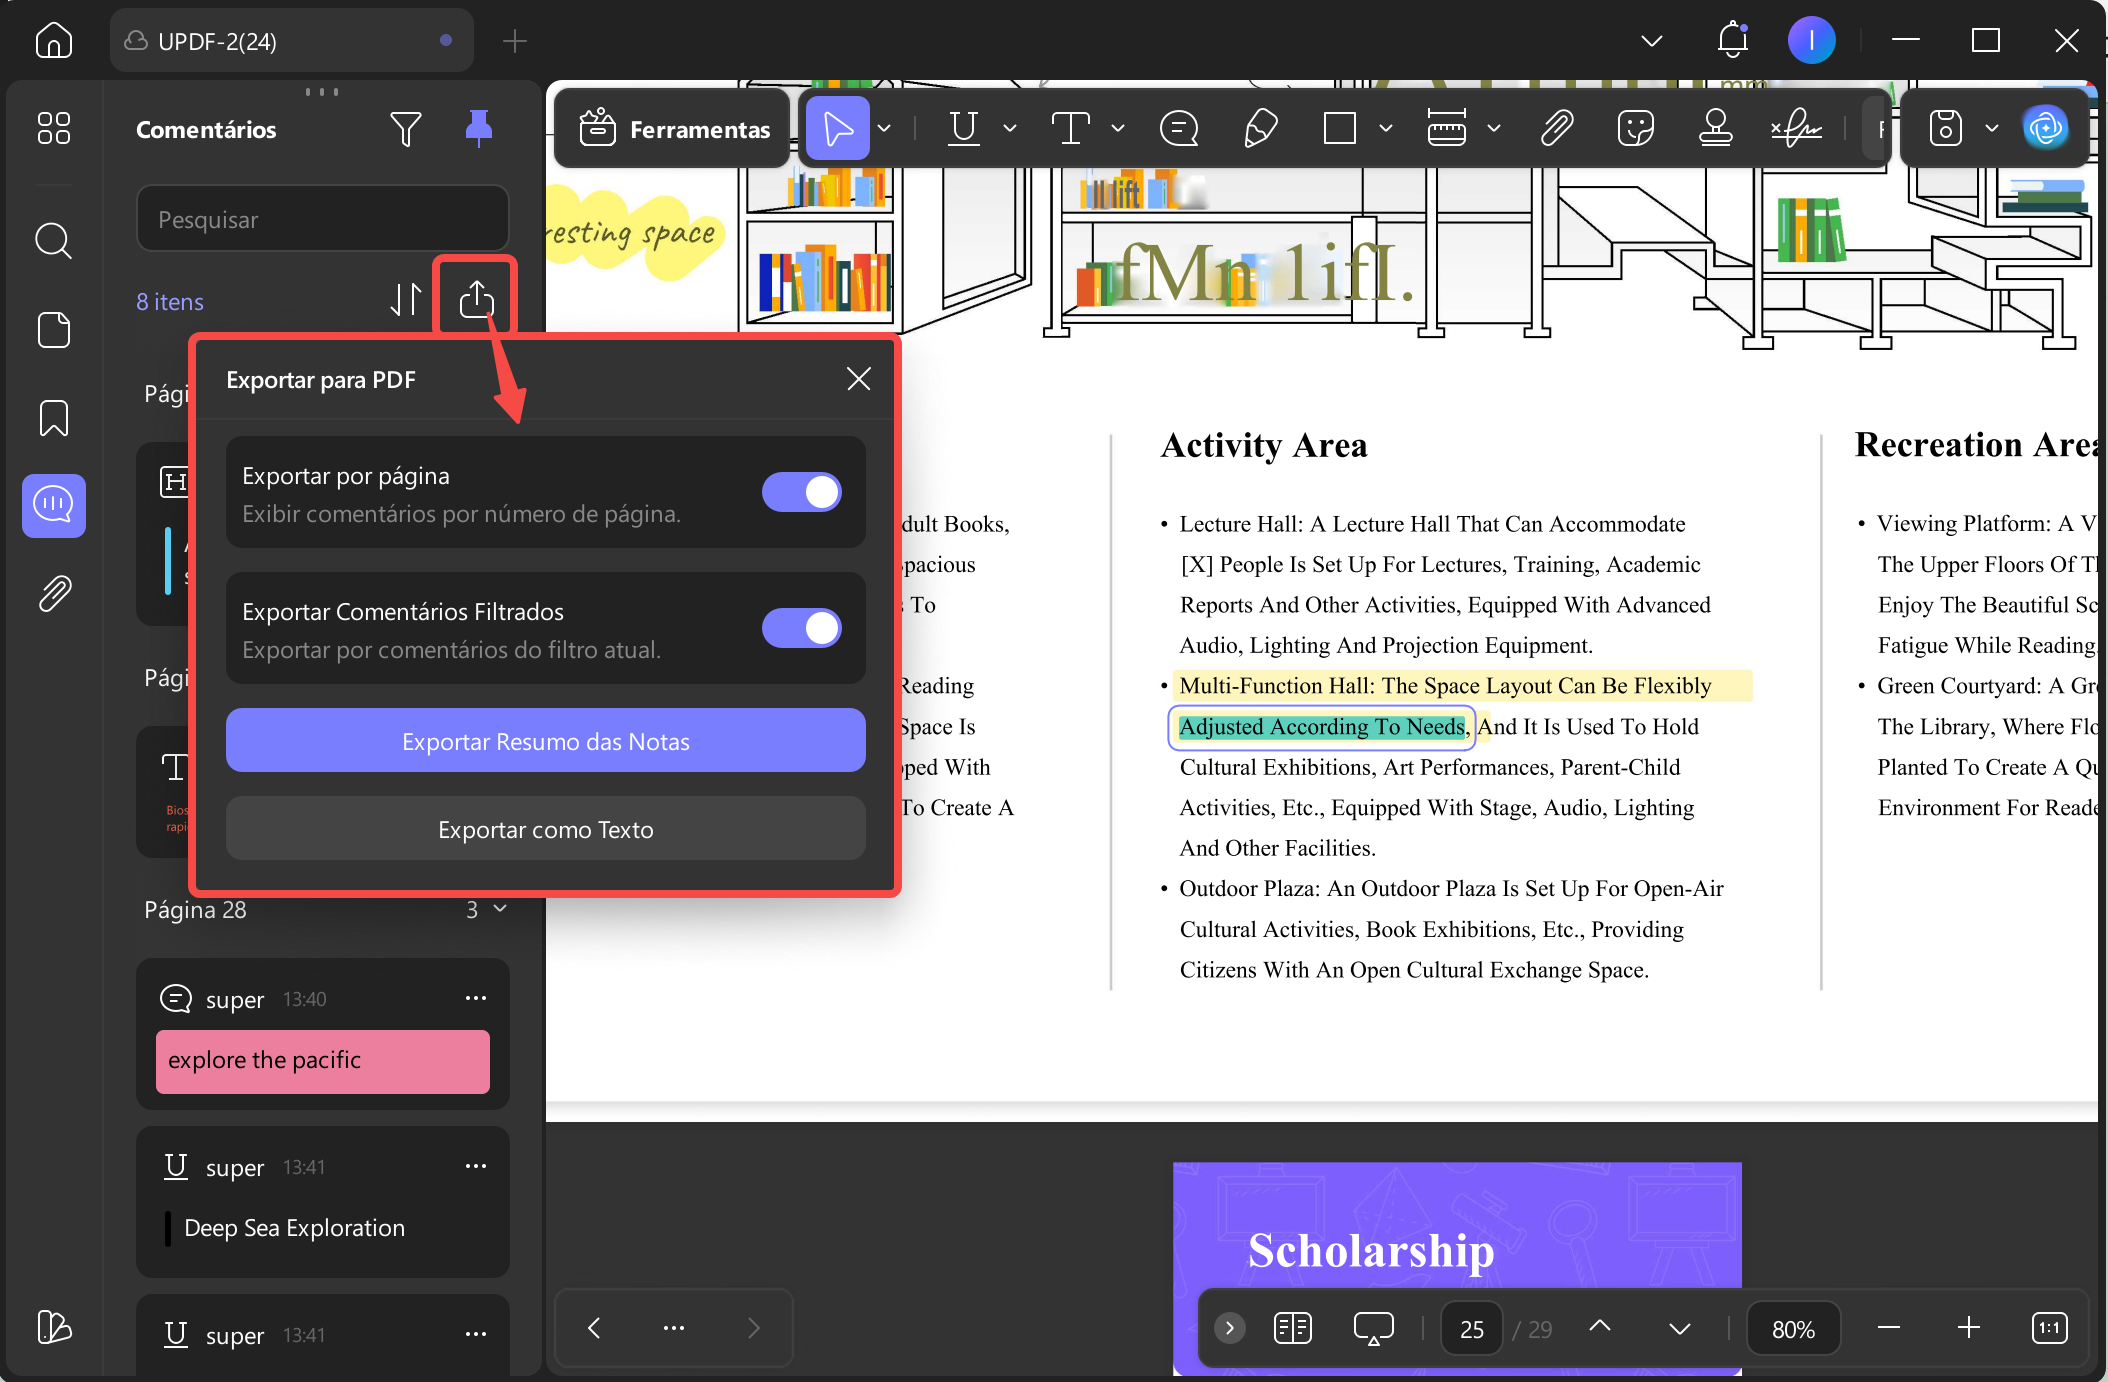Expand measurement tool options dropdown

pyautogui.click(x=1494, y=128)
